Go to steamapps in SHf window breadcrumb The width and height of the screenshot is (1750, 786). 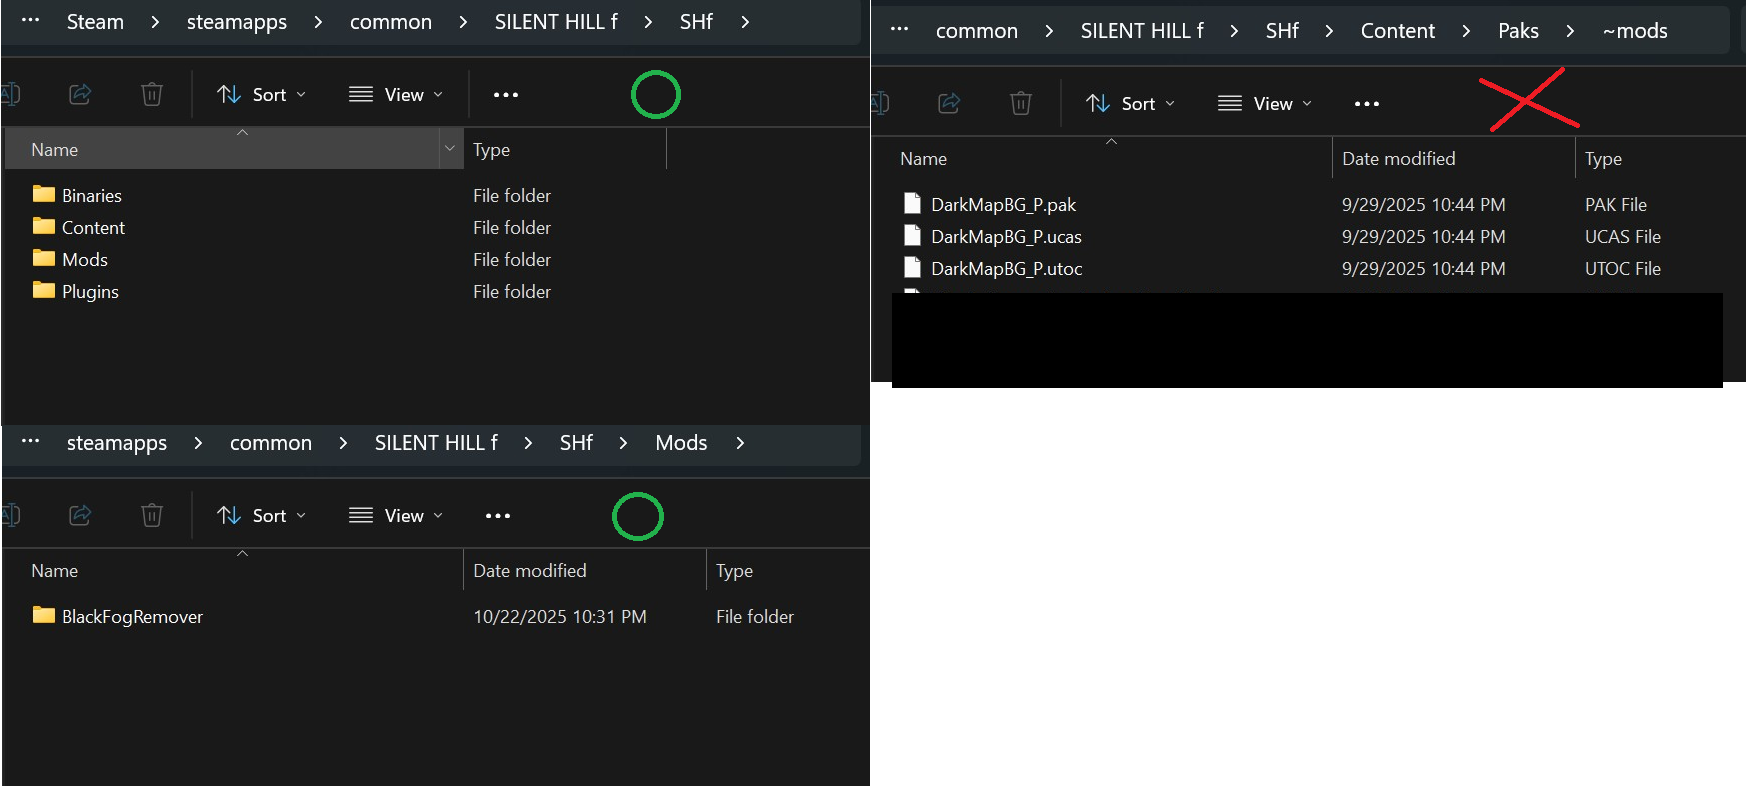click(x=237, y=22)
